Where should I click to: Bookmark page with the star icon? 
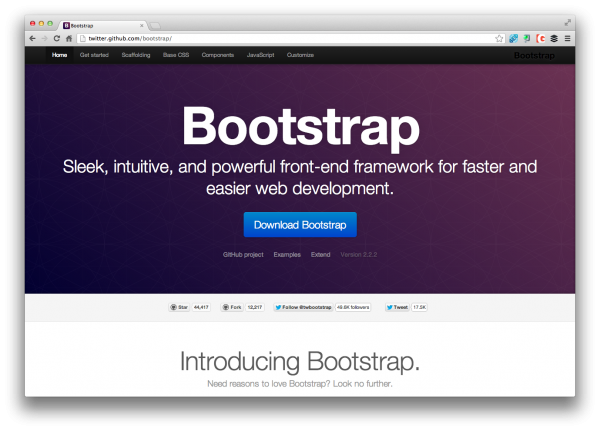click(x=499, y=38)
